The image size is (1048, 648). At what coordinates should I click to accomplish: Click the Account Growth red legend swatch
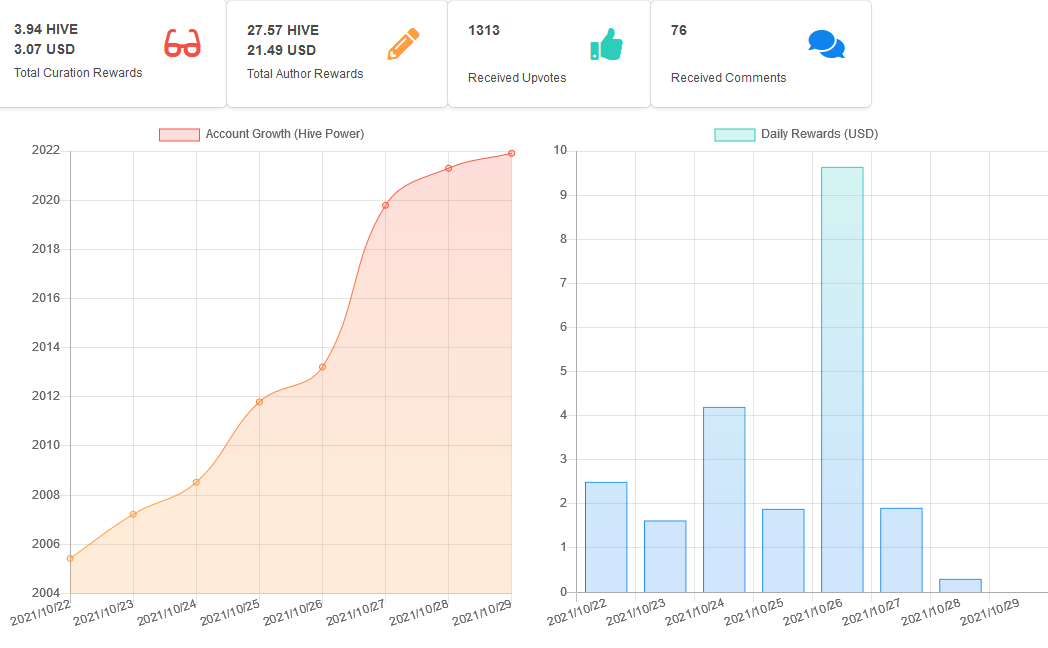tap(179, 135)
